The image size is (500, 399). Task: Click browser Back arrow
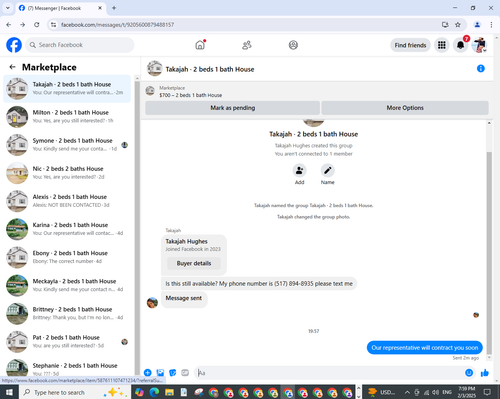pos(9,25)
